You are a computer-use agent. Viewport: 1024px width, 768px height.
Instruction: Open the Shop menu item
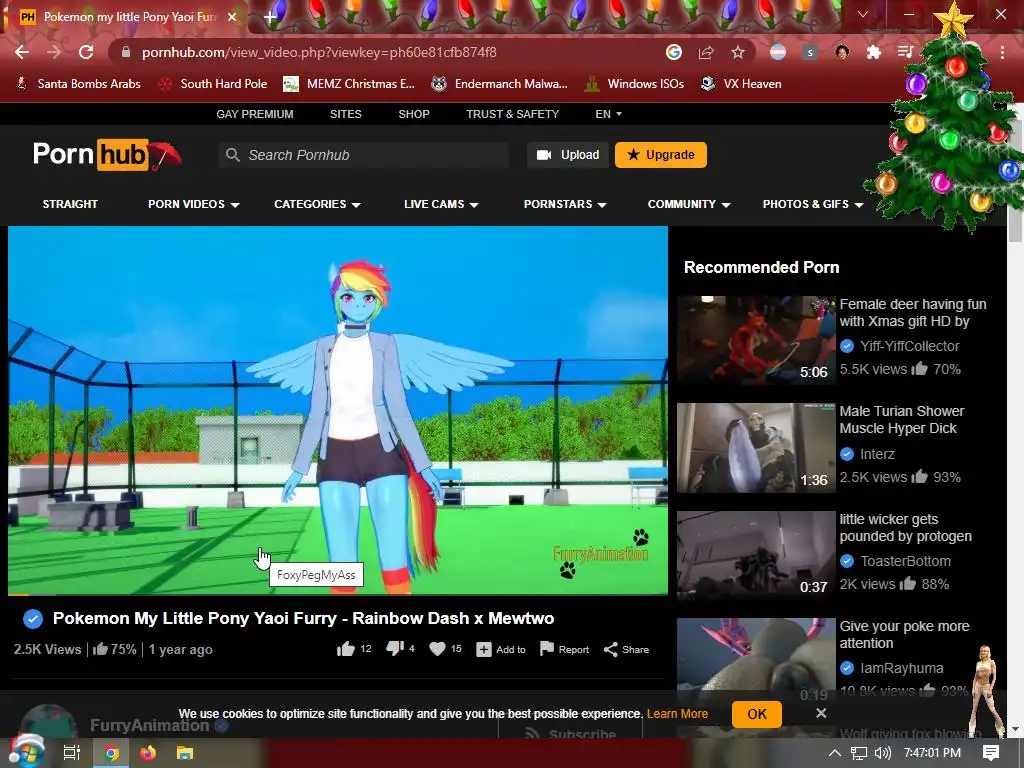click(x=414, y=114)
